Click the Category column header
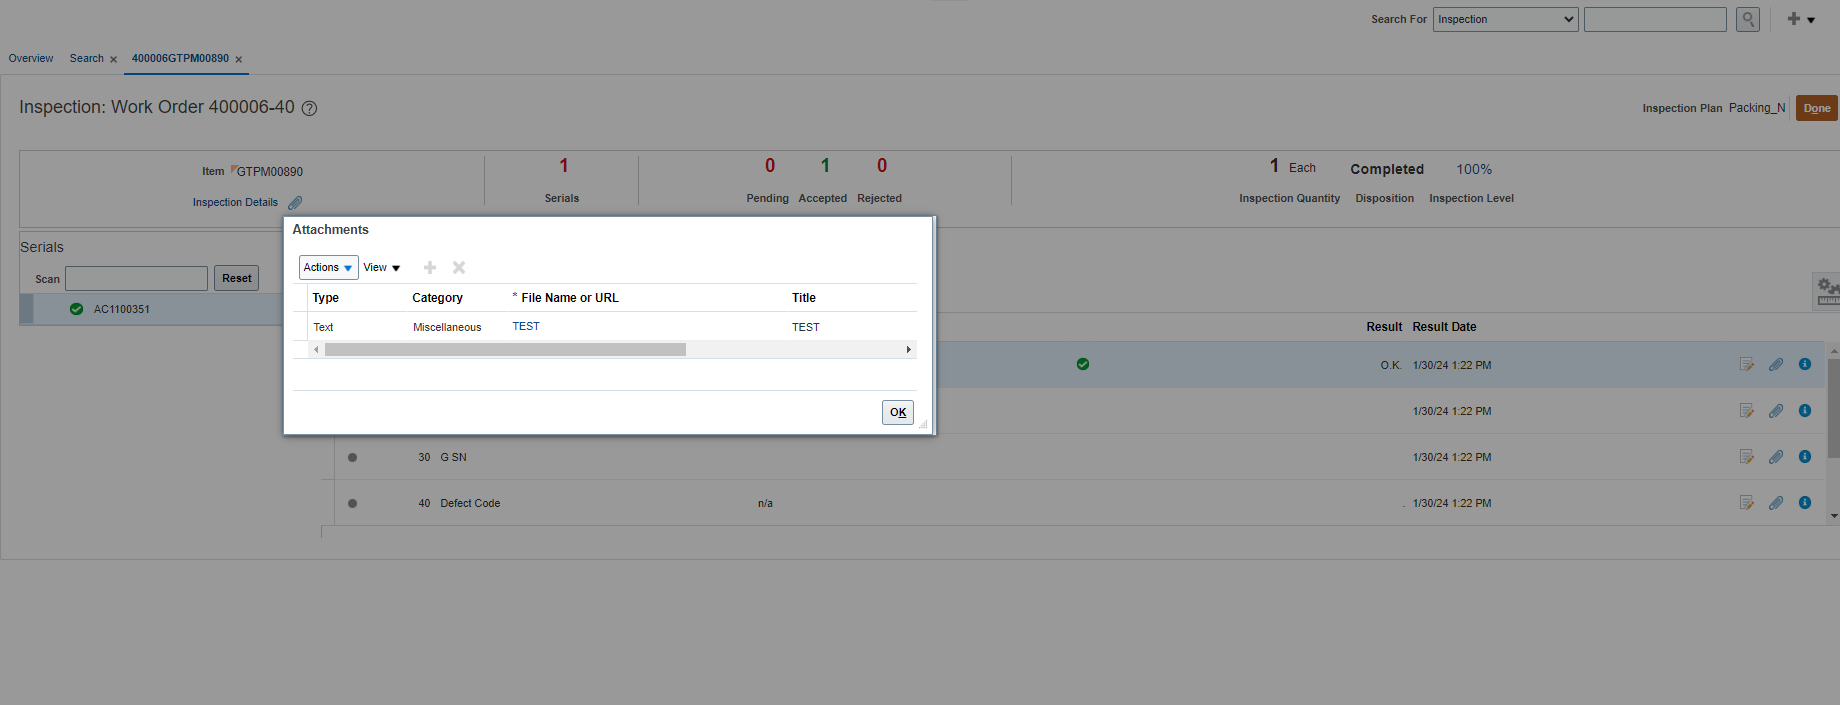This screenshot has width=1840, height=705. (437, 298)
